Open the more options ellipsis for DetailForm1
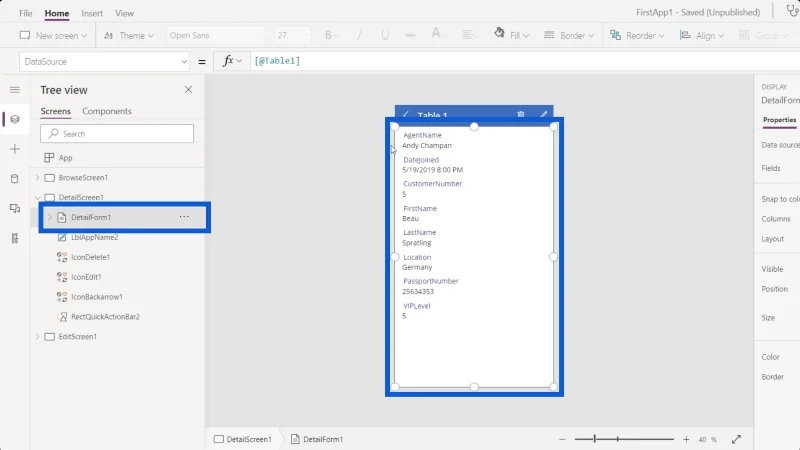The width and height of the screenshot is (800, 450). 184,217
